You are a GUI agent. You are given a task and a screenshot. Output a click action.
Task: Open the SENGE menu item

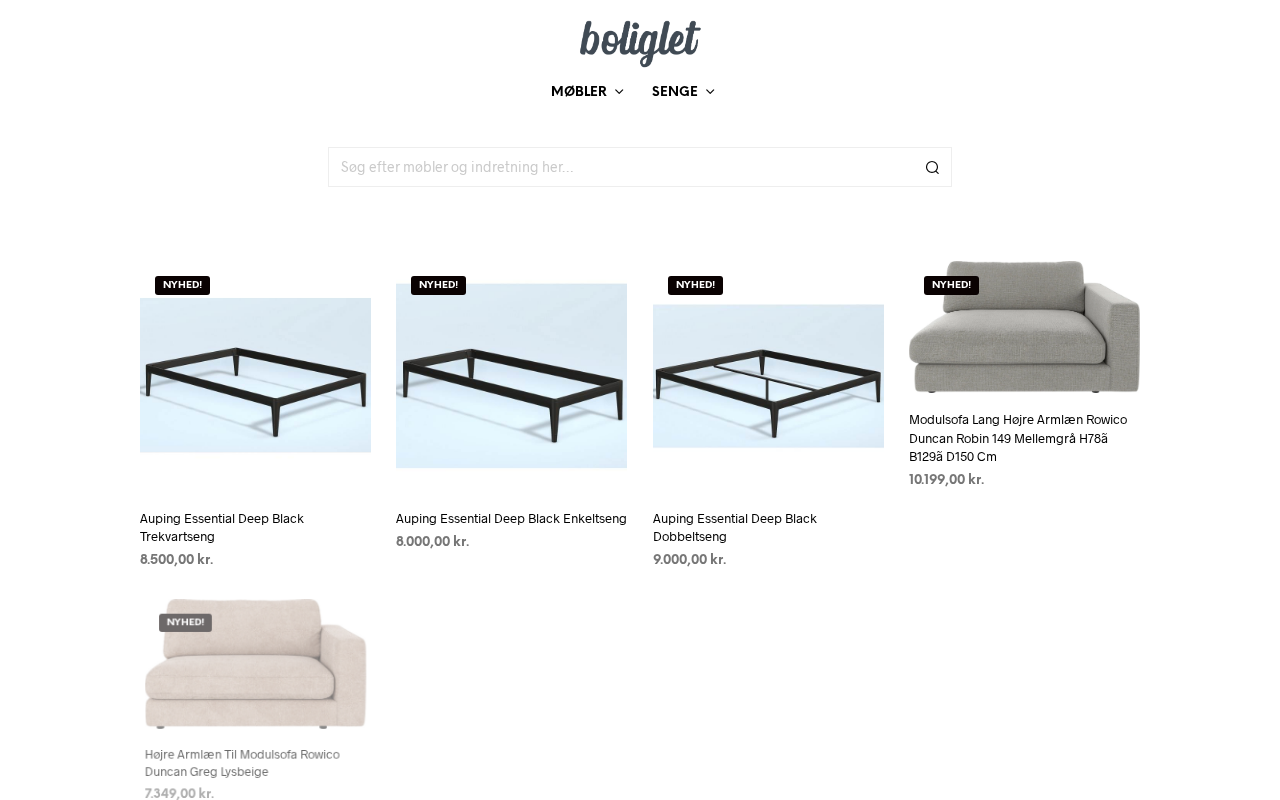(x=675, y=92)
